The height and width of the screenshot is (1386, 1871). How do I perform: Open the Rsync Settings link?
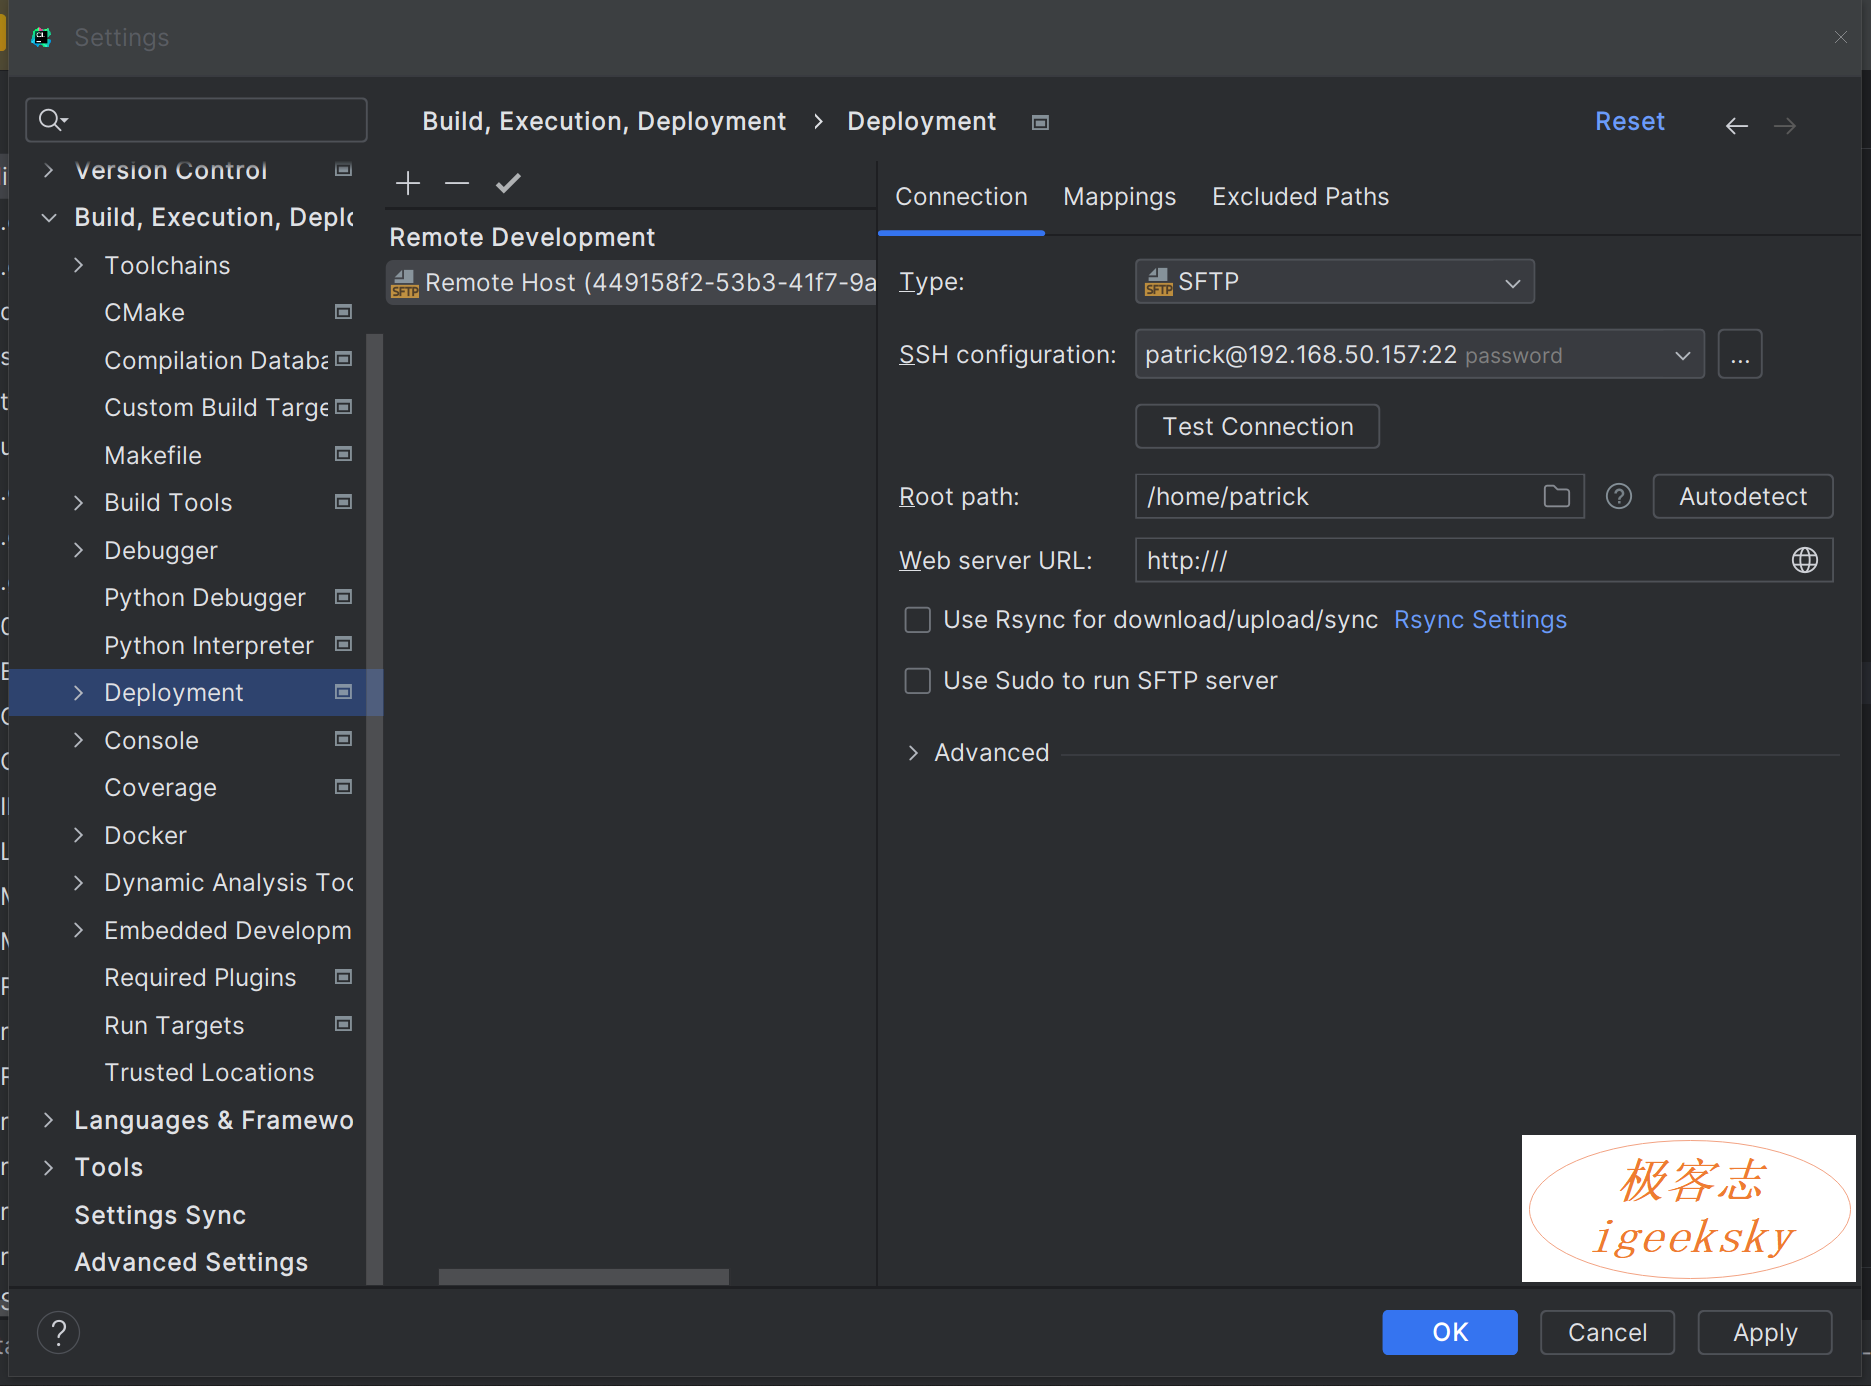pos(1480,620)
